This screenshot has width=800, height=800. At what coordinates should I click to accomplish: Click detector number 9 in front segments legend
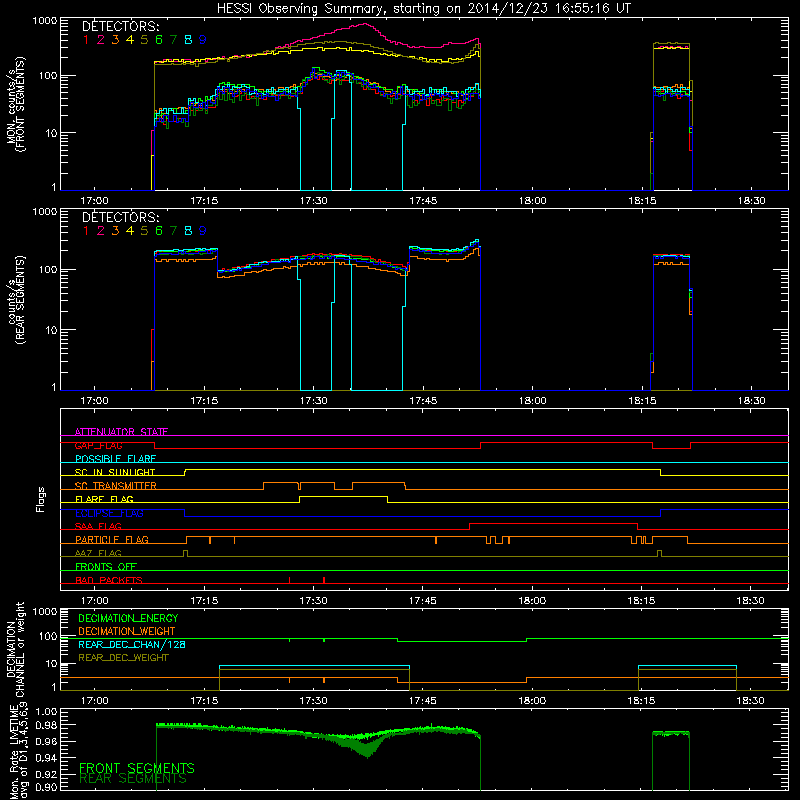pos(203,39)
